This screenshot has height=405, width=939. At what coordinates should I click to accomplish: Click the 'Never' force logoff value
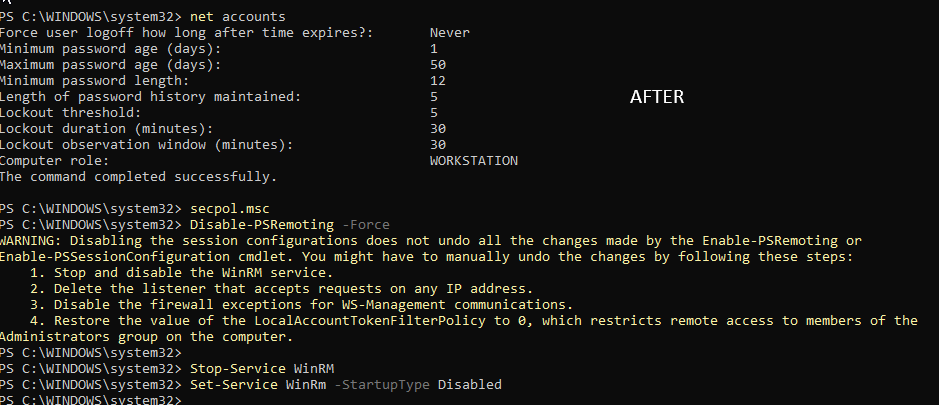pyautogui.click(x=449, y=33)
